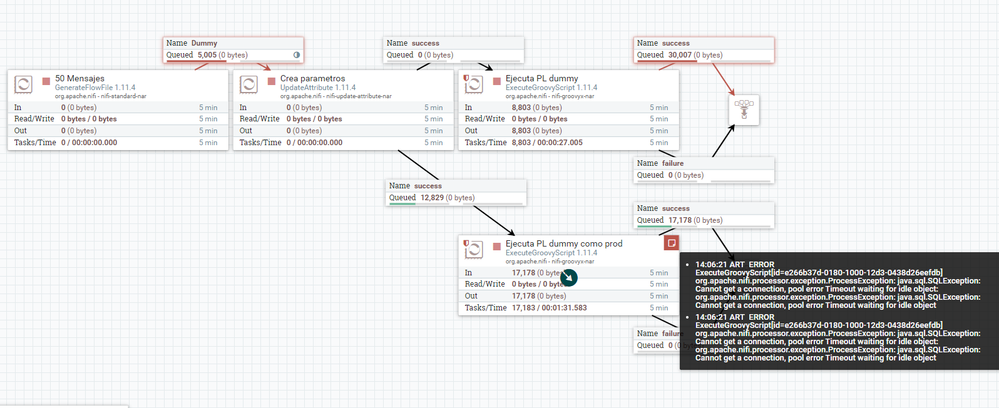Viewport: 999px width, 408px height.
Task: Open the red bulletin icon on processor
Action: (x=671, y=243)
